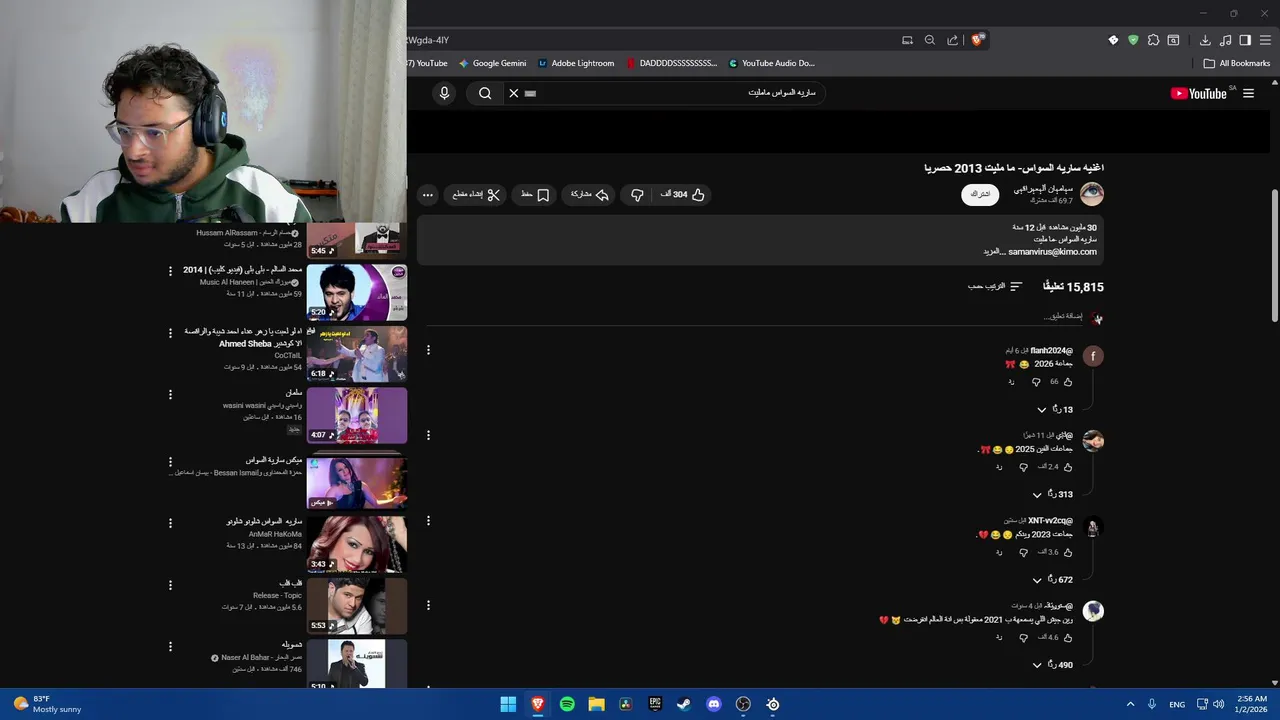Save the video with bookmark button
Viewport: 1280px width, 720px height.
[x=535, y=195]
